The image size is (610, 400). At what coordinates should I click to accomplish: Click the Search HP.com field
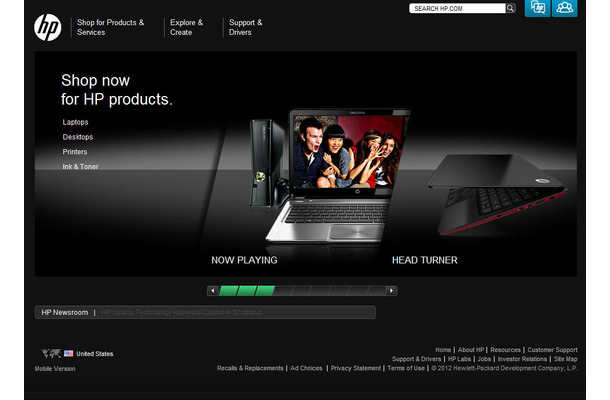coord(458,8)
